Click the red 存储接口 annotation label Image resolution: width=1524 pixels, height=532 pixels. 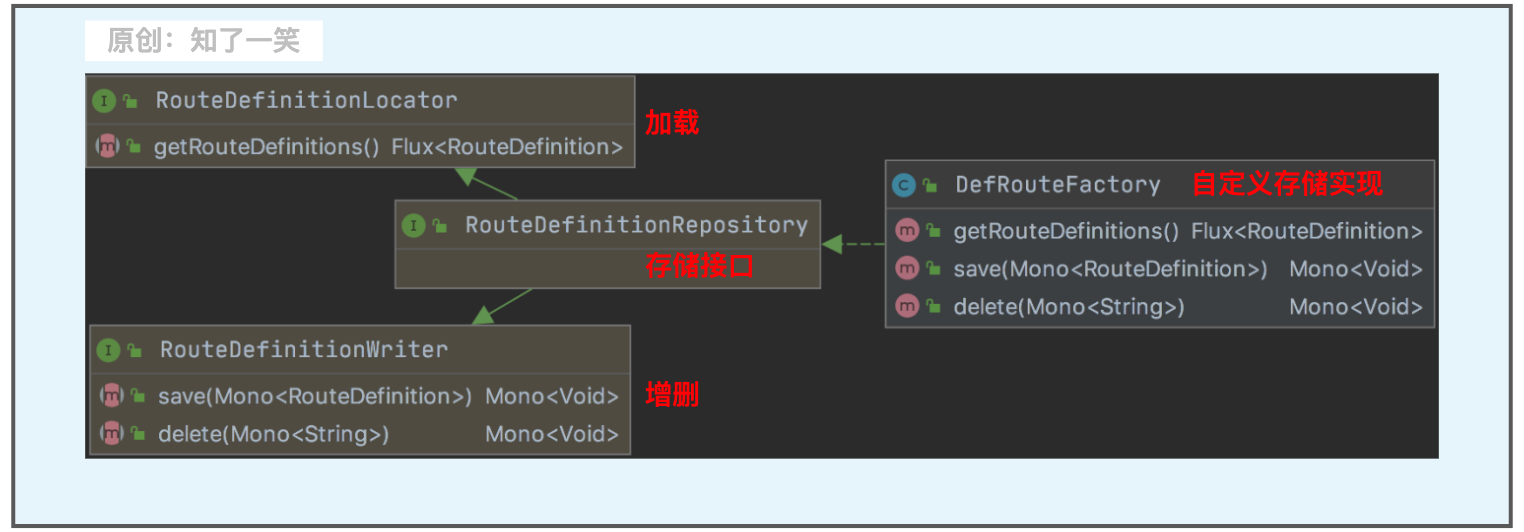click(698, 267)
